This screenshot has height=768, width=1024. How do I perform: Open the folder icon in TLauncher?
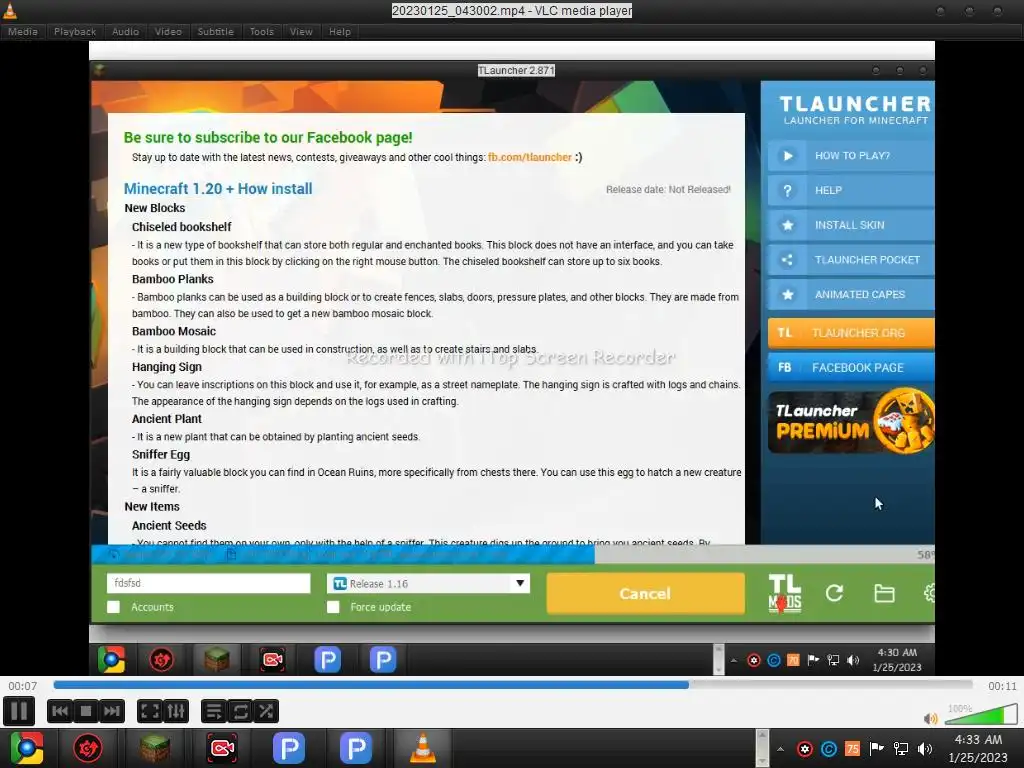[884, 593]
